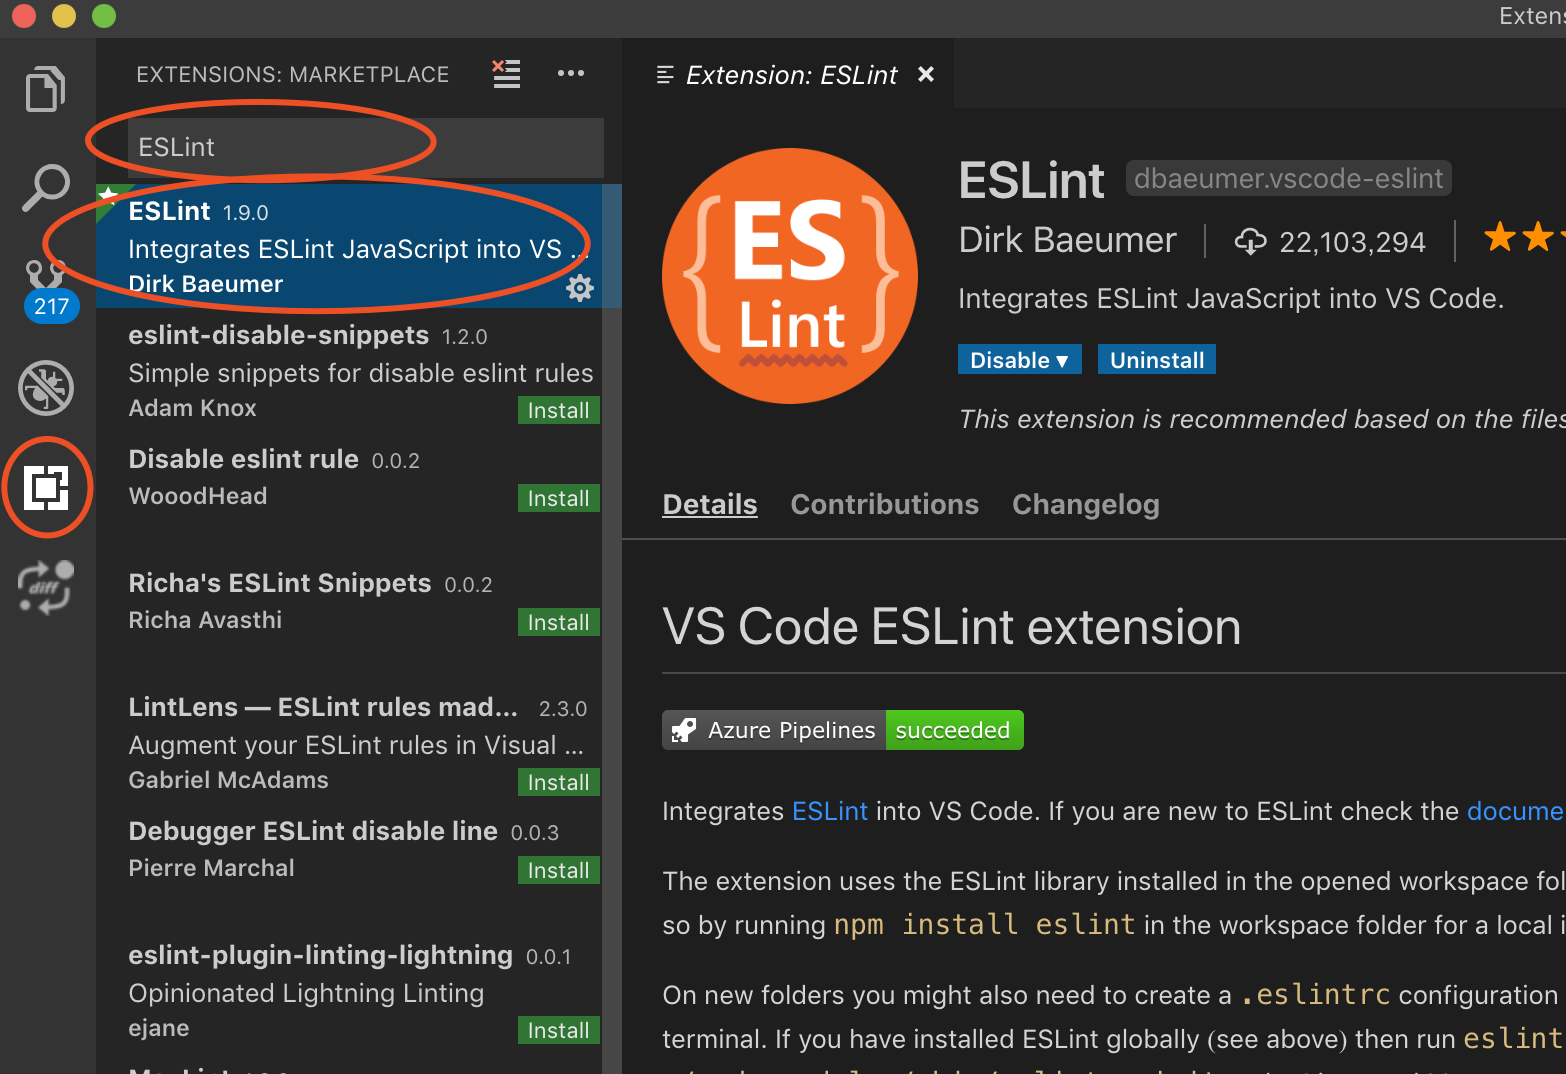Install Debugger ESLint disable line extension
This screenshot has height=1074, width=1566.
558,870
